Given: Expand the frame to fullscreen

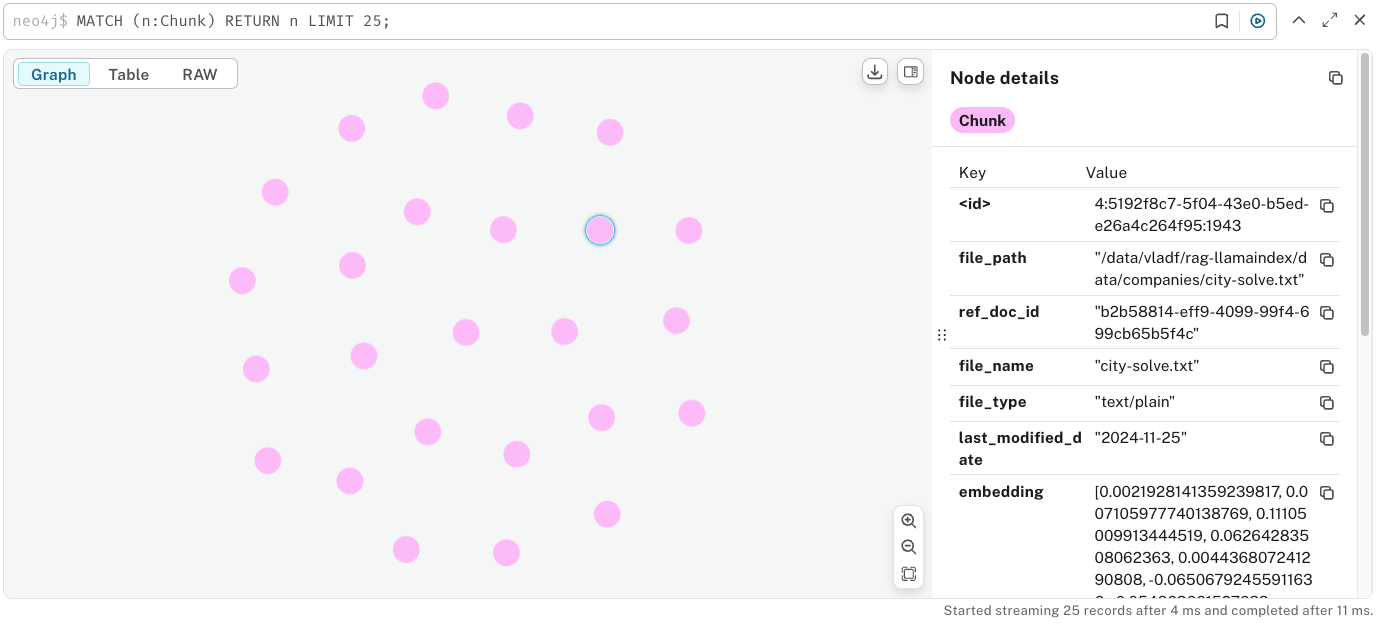Looking at the screenshot, I should (x=1330, y=20).
